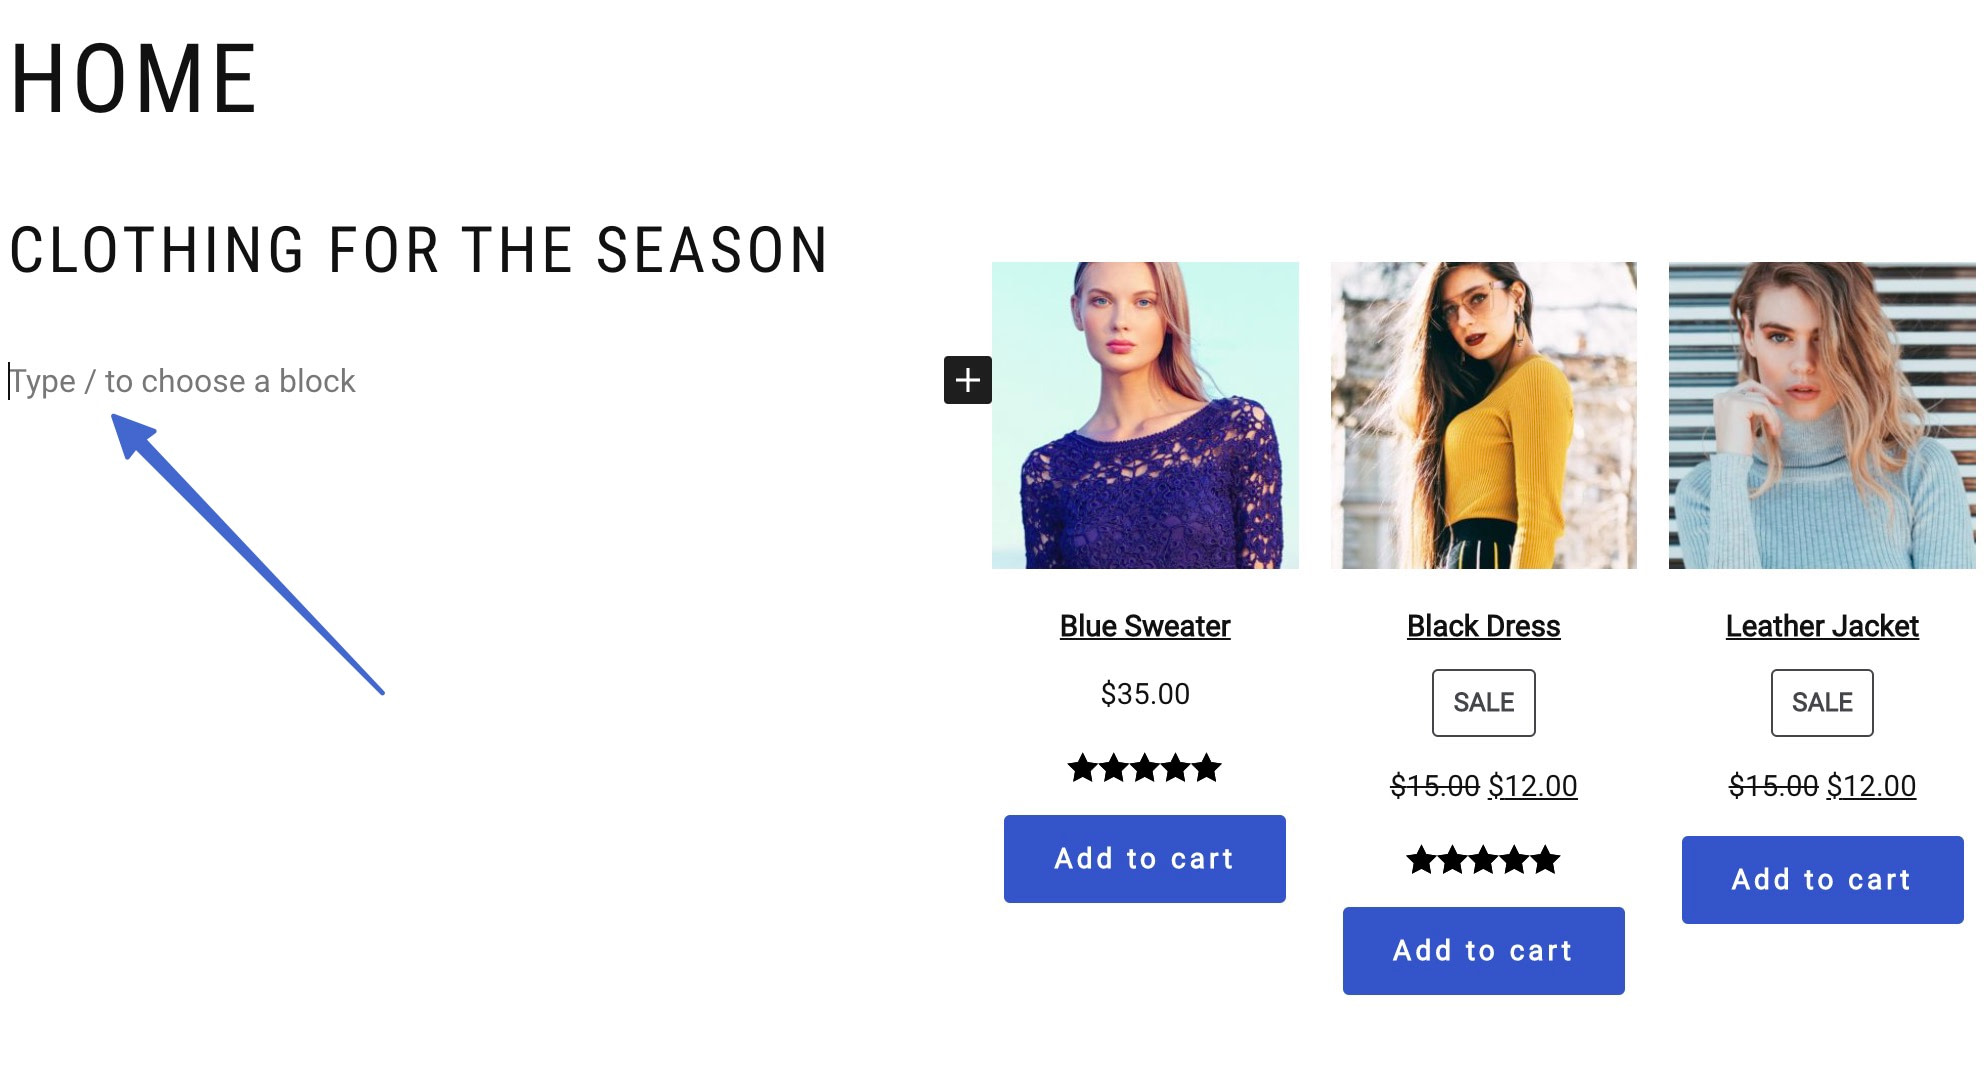Click the Blue Sweater star rating
This screenshot has height=1068, width=1986.
point(1144,768)
